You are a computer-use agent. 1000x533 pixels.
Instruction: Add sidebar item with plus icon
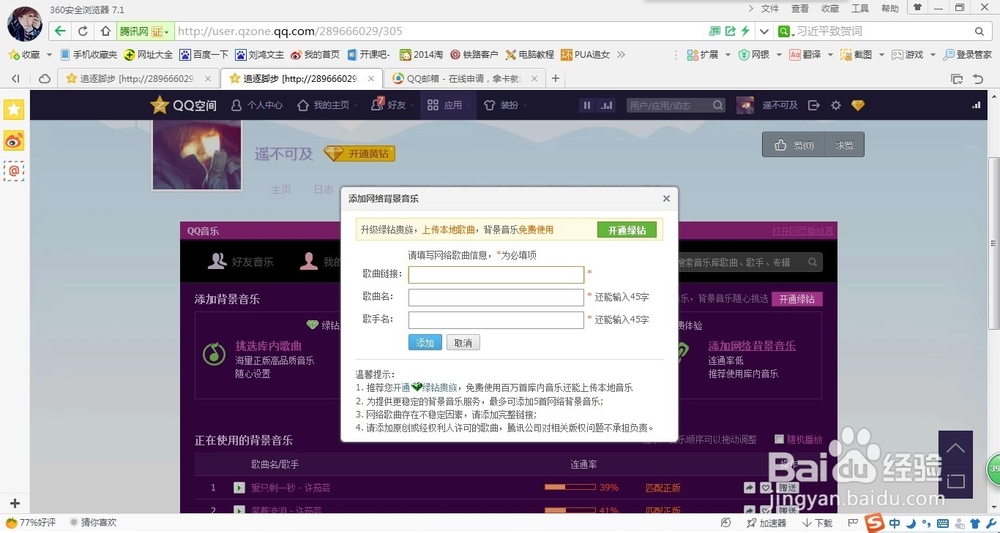pyautogui.click(x=15, y=503)
